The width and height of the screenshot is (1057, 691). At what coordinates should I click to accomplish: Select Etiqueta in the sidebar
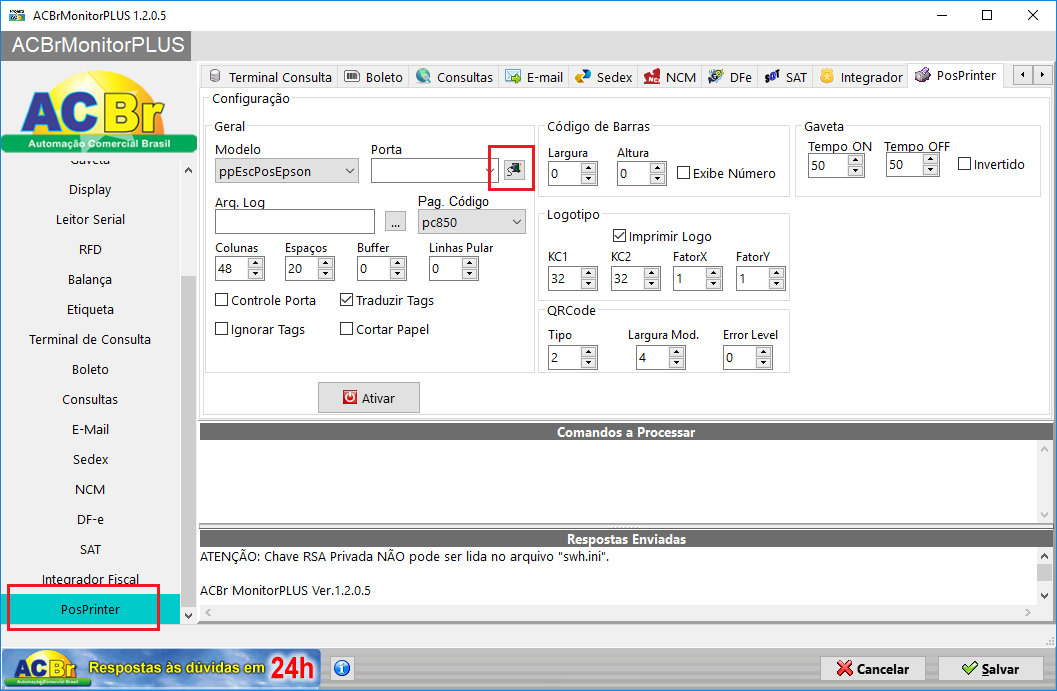pos(90,309)
